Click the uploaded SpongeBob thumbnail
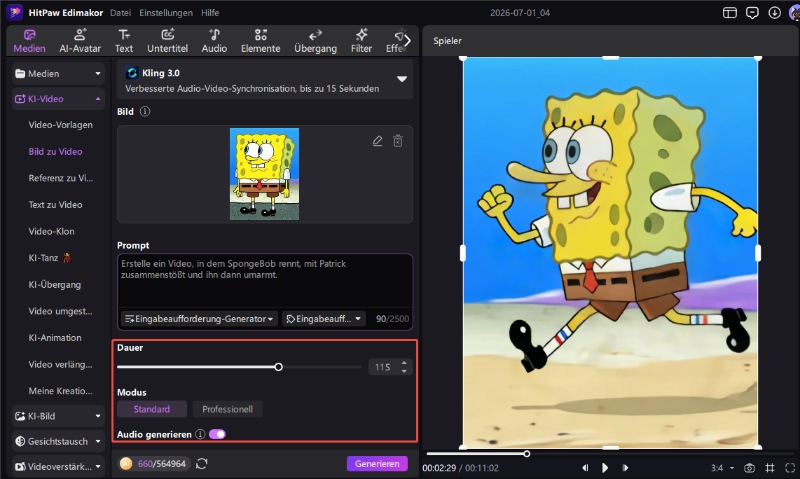The height and width of the screenshot is (479, 800). pyautogui.click(x=264, y=174)
